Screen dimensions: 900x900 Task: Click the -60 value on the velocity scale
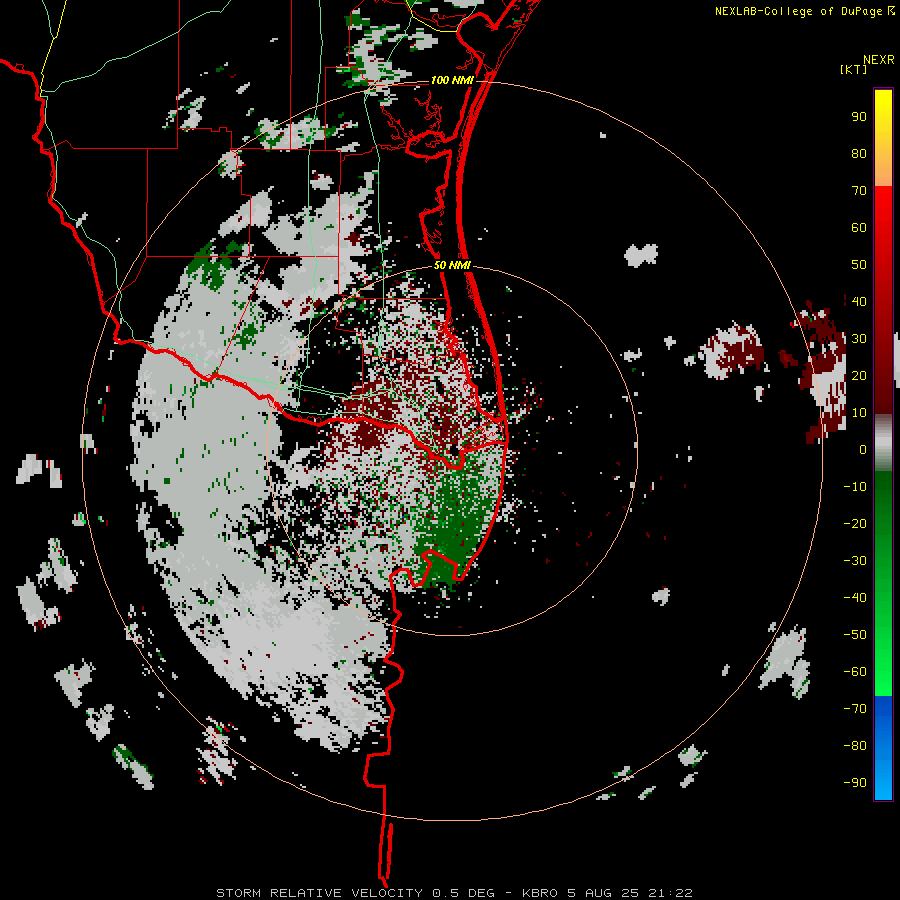pyautogui.click(x=855, y=672)
